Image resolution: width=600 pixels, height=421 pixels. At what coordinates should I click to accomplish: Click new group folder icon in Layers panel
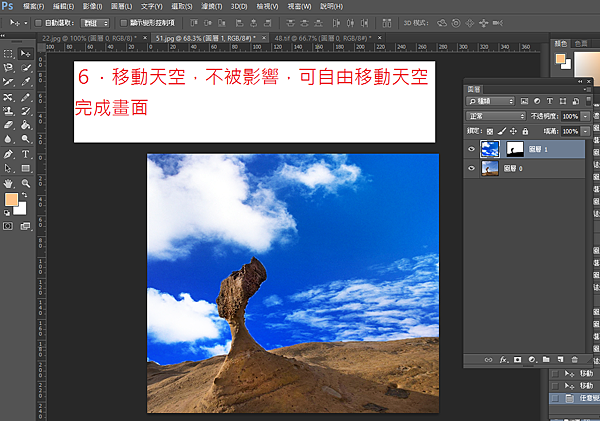[546, 359]
